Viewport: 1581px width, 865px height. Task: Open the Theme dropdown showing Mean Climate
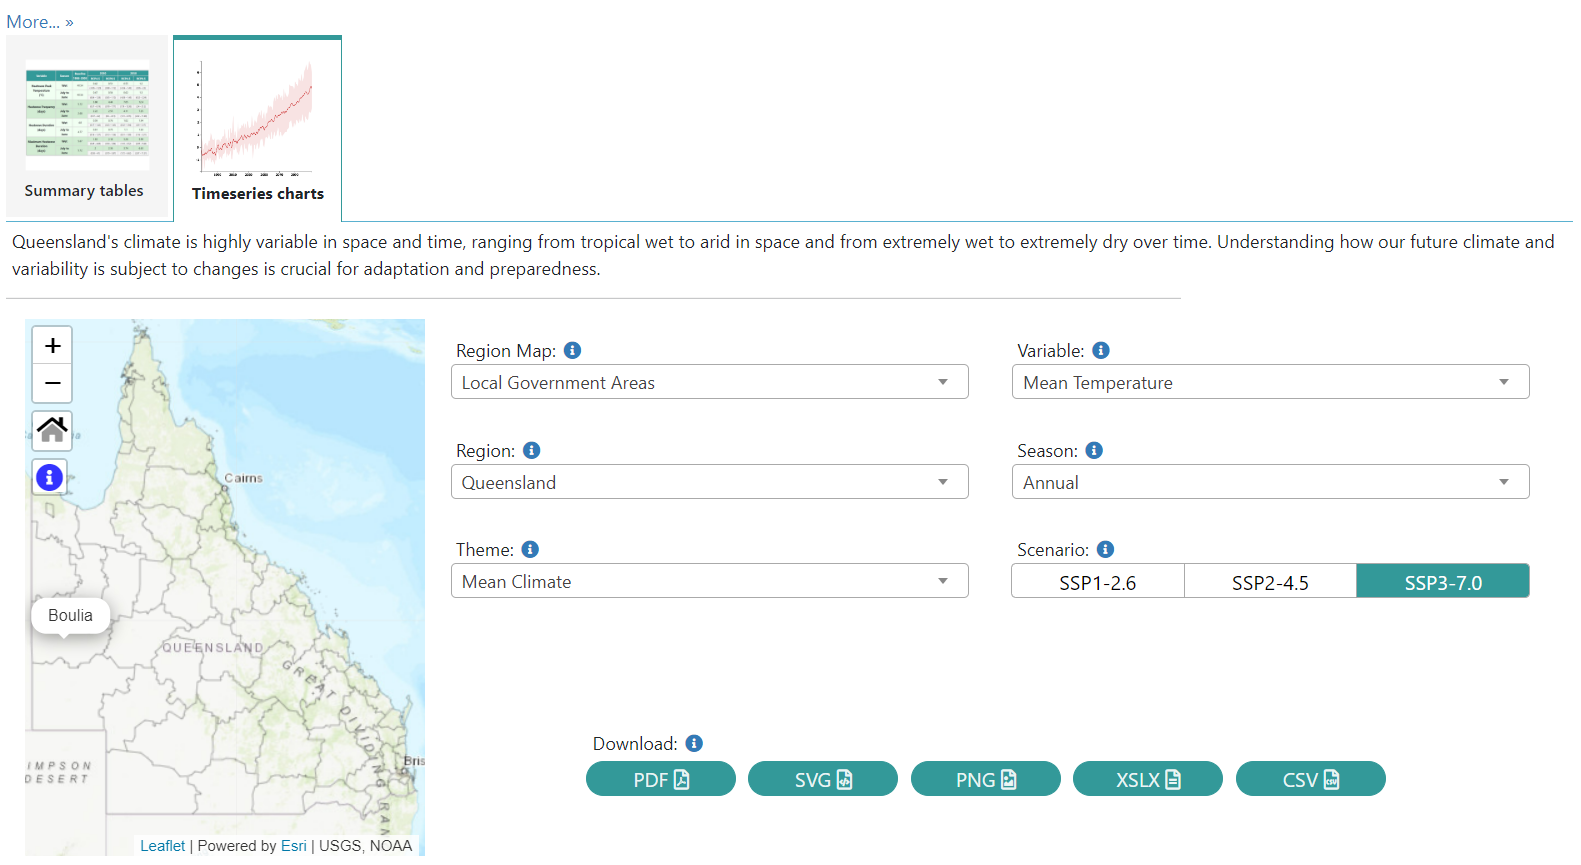pos(710,581)
